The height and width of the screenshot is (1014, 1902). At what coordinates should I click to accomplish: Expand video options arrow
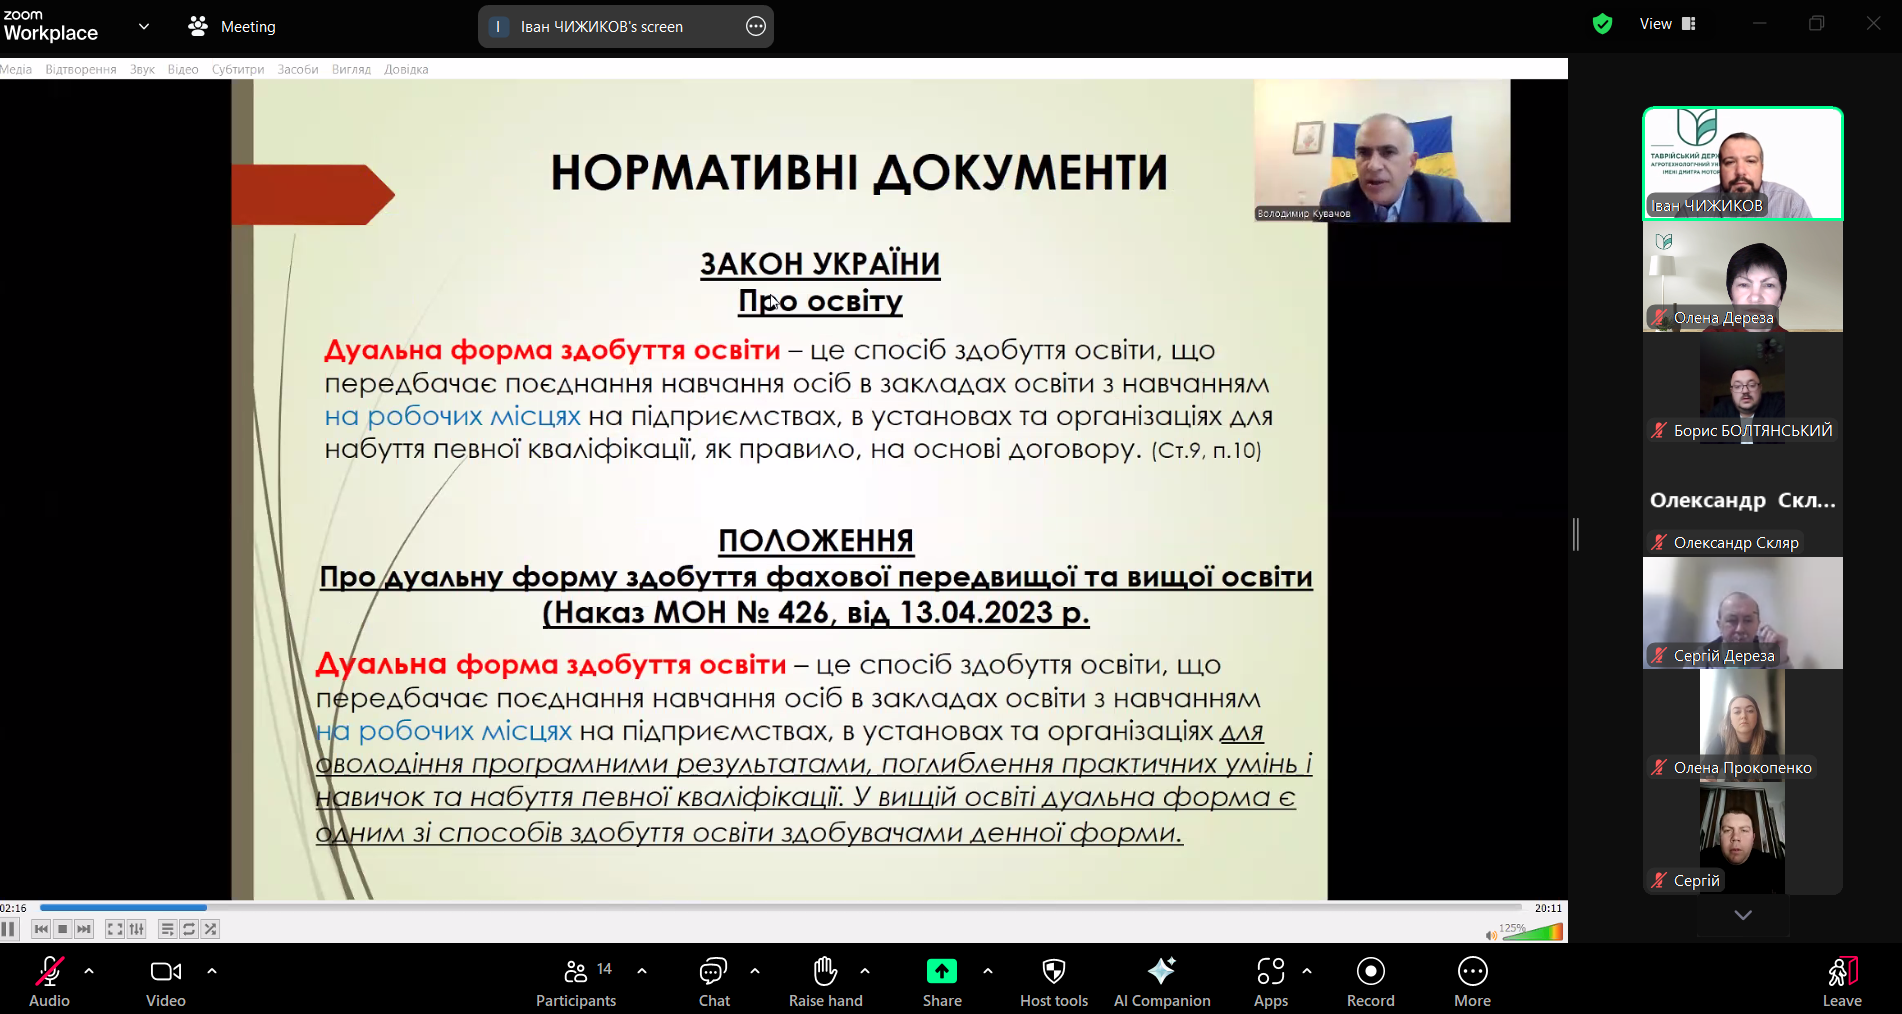coord(212,971)
